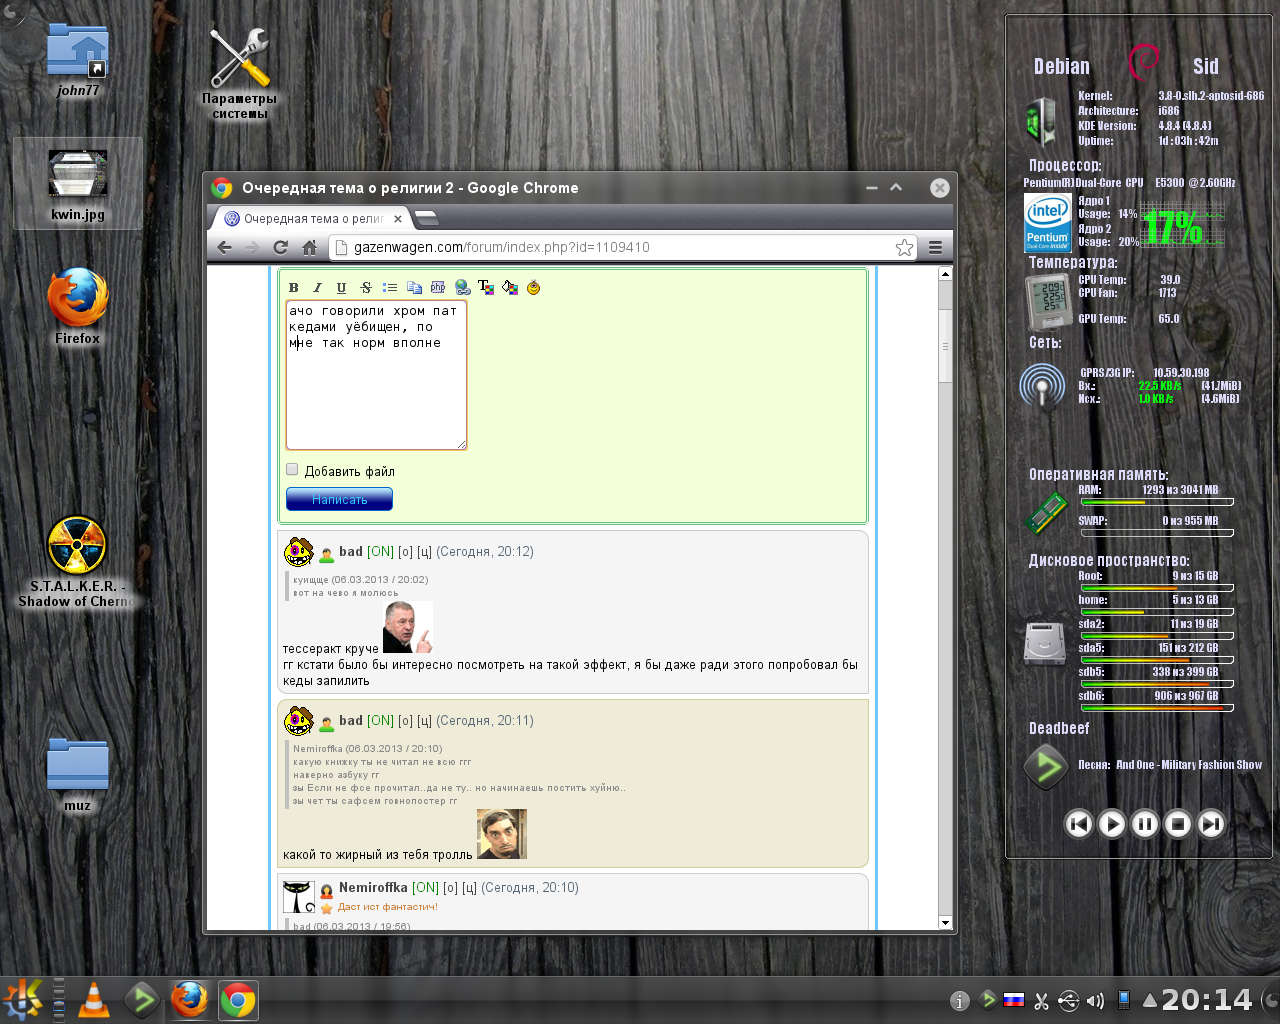
Task: Open mobile phone tray icon
Action: 1123,1000
